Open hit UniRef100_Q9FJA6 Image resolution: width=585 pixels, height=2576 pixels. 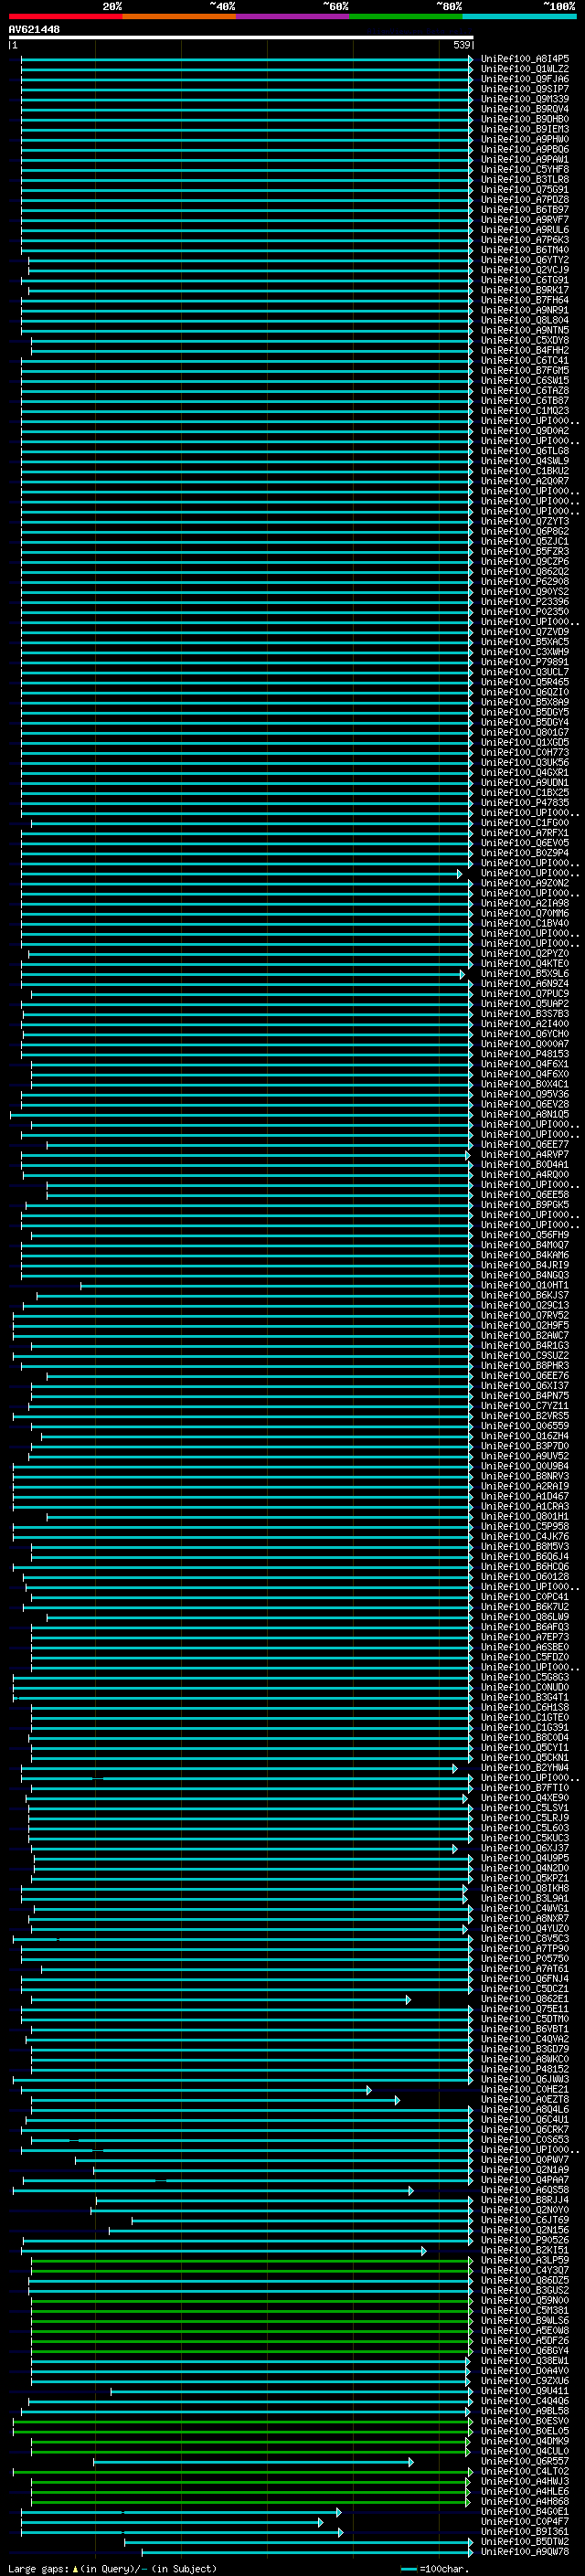(524, 79)
